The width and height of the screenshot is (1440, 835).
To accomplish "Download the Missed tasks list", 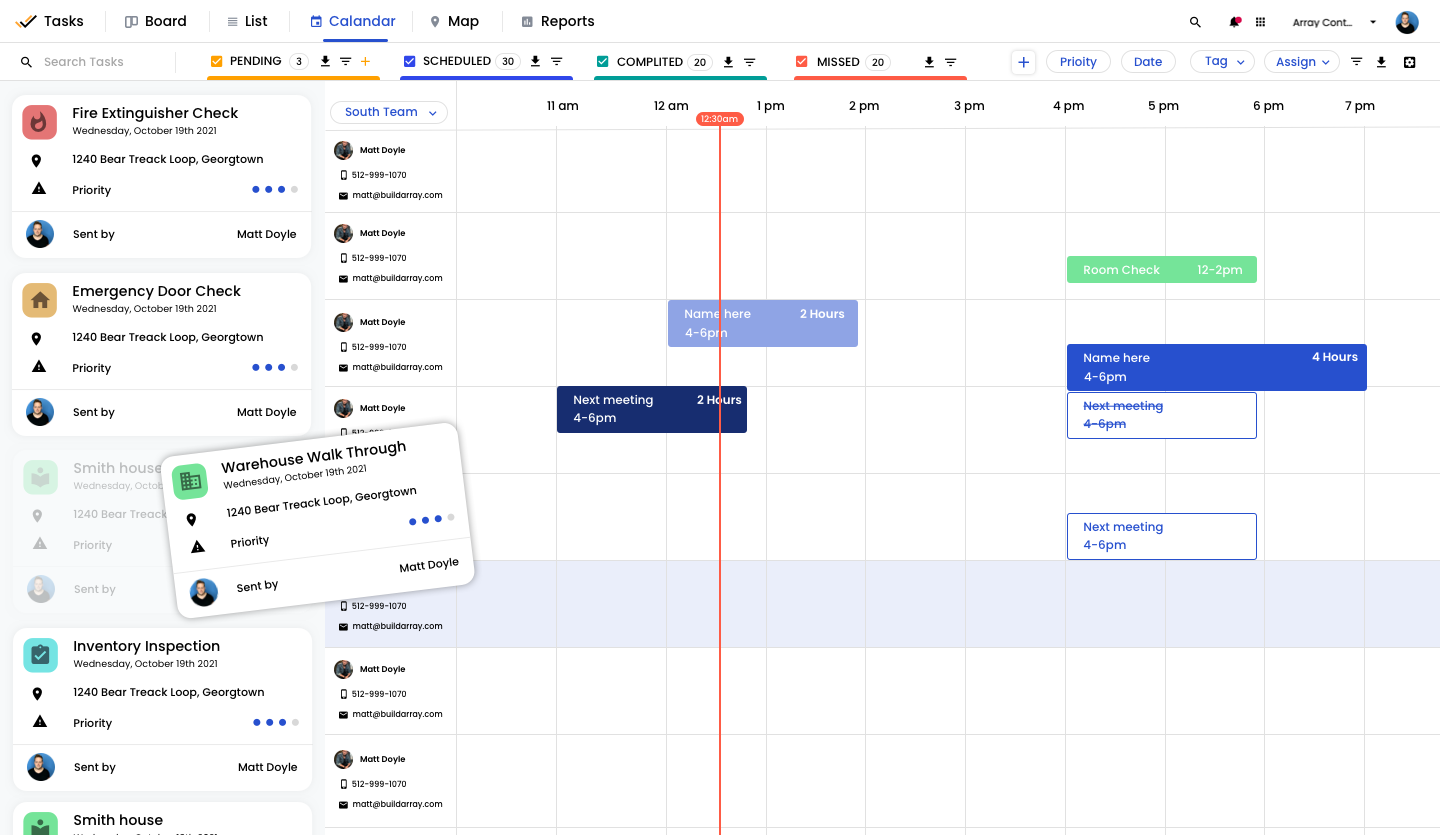I will click(929, 62).
